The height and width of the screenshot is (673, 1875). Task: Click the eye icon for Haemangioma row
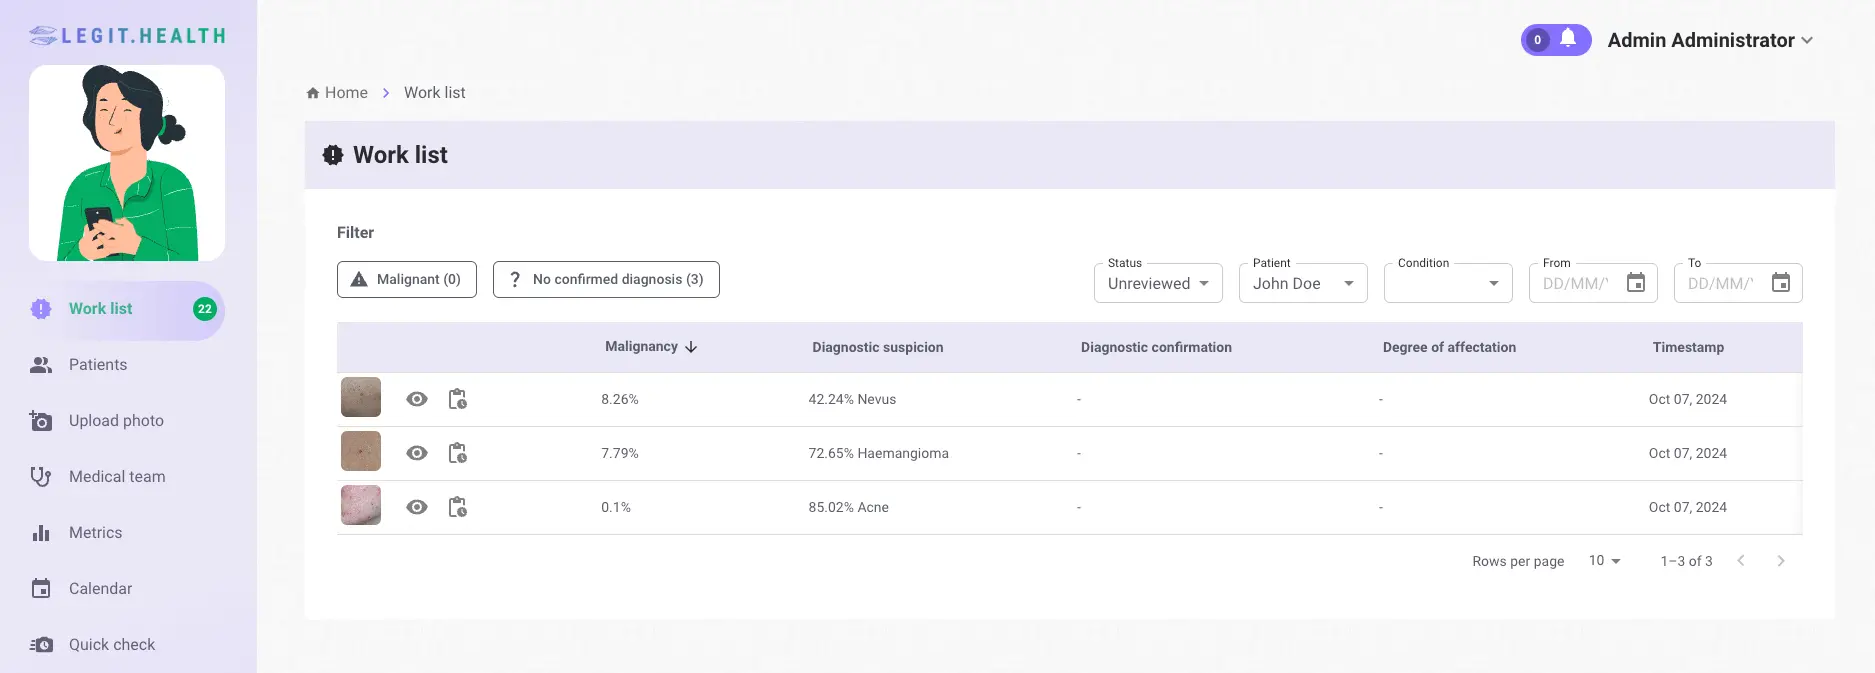pos(417,453)
